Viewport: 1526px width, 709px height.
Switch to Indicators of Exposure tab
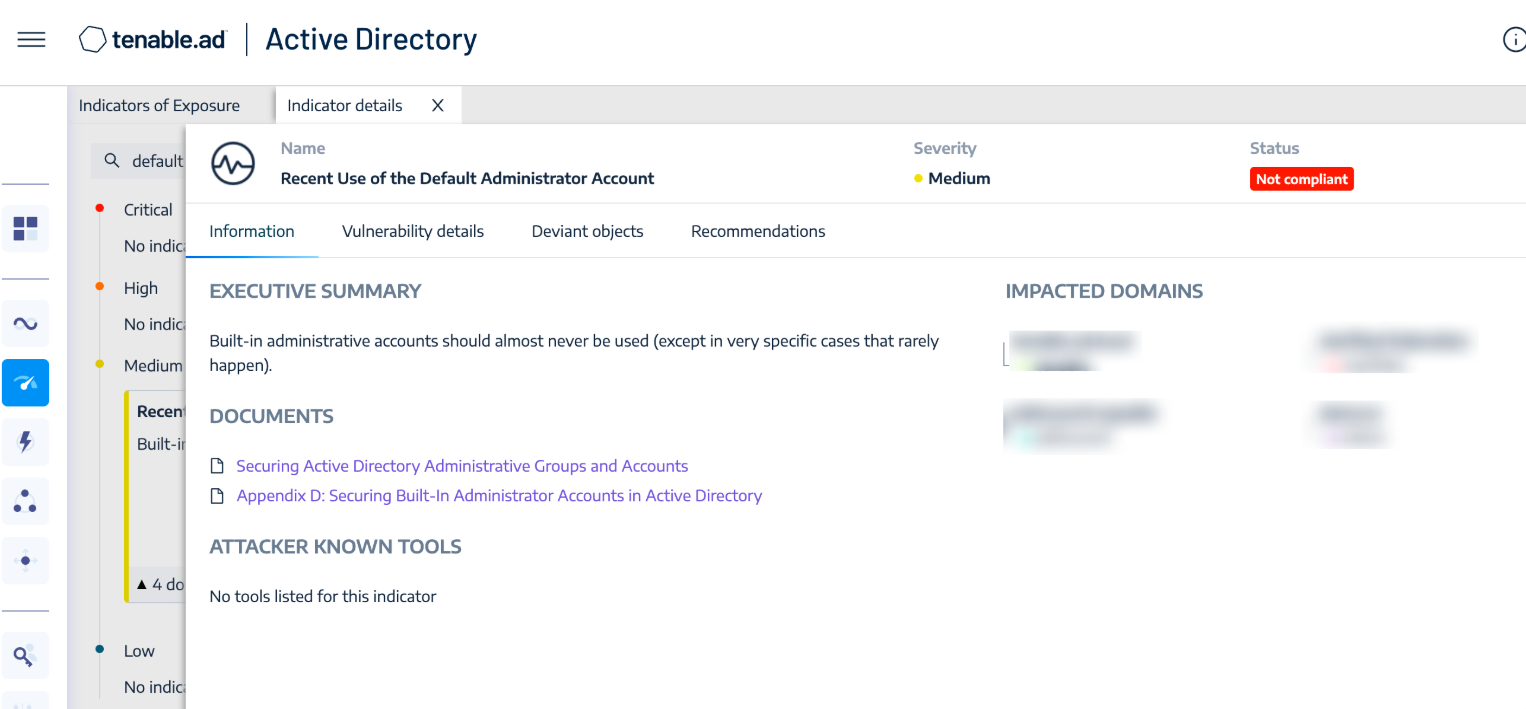point(159,105)
